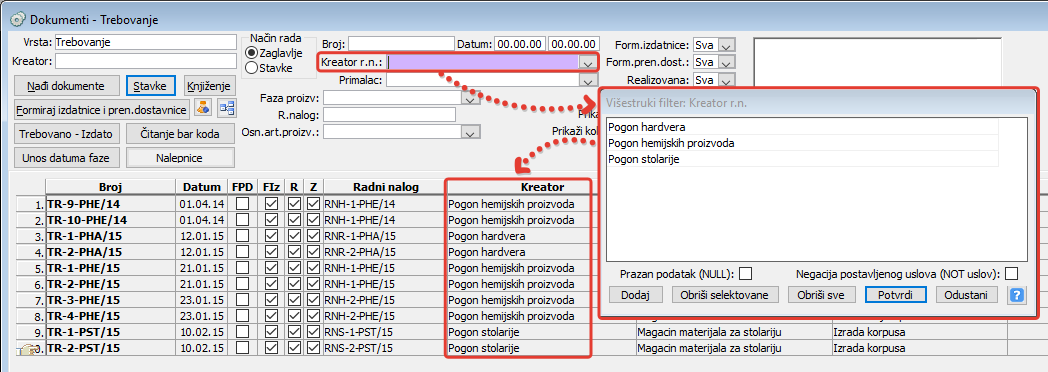Click the Nalepnice button

pyautogui.click(x=180, y=158)
